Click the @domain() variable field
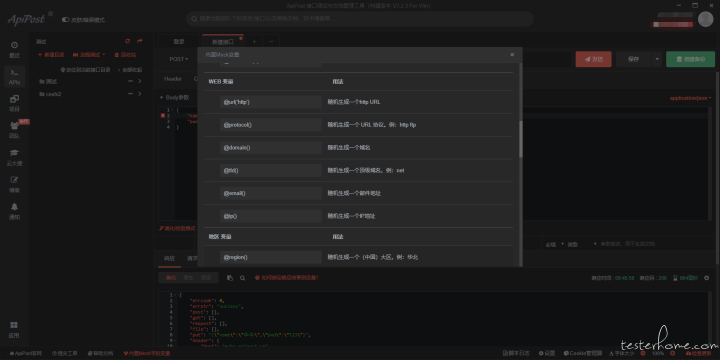720x360 pixels. pyautogui.click(x=271, y=148)
